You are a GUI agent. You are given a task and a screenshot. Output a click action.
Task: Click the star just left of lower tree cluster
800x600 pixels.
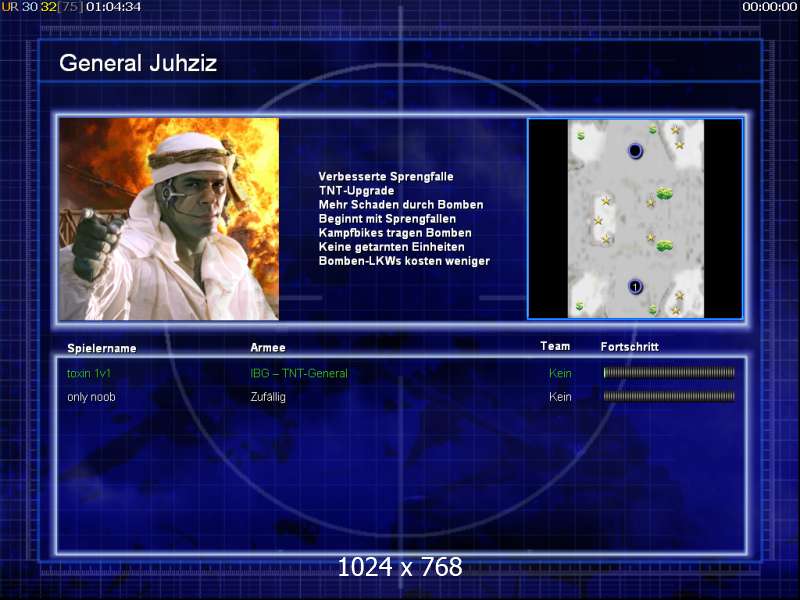point(651,237)
